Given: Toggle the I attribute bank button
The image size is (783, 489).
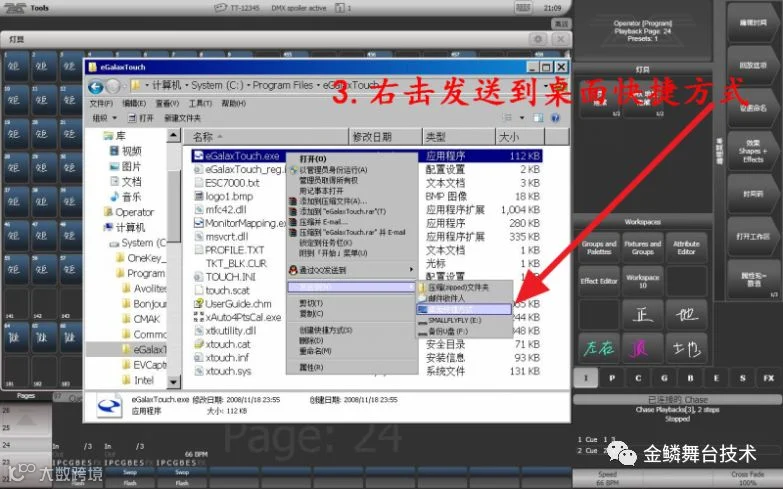Looking at the screenshot, I should (x=586, y=378).
